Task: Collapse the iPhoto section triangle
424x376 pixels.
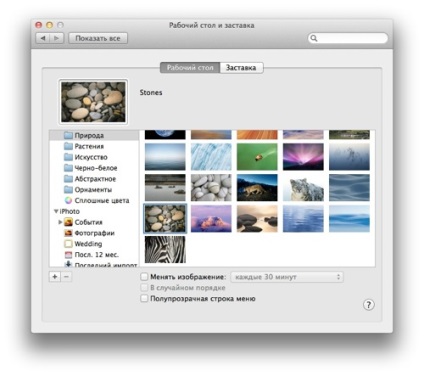Action: (56, 211)
